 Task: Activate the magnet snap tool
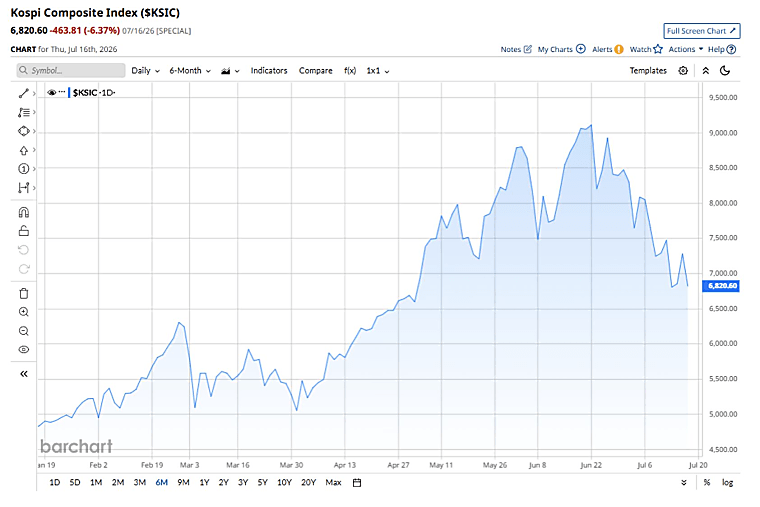23,212
